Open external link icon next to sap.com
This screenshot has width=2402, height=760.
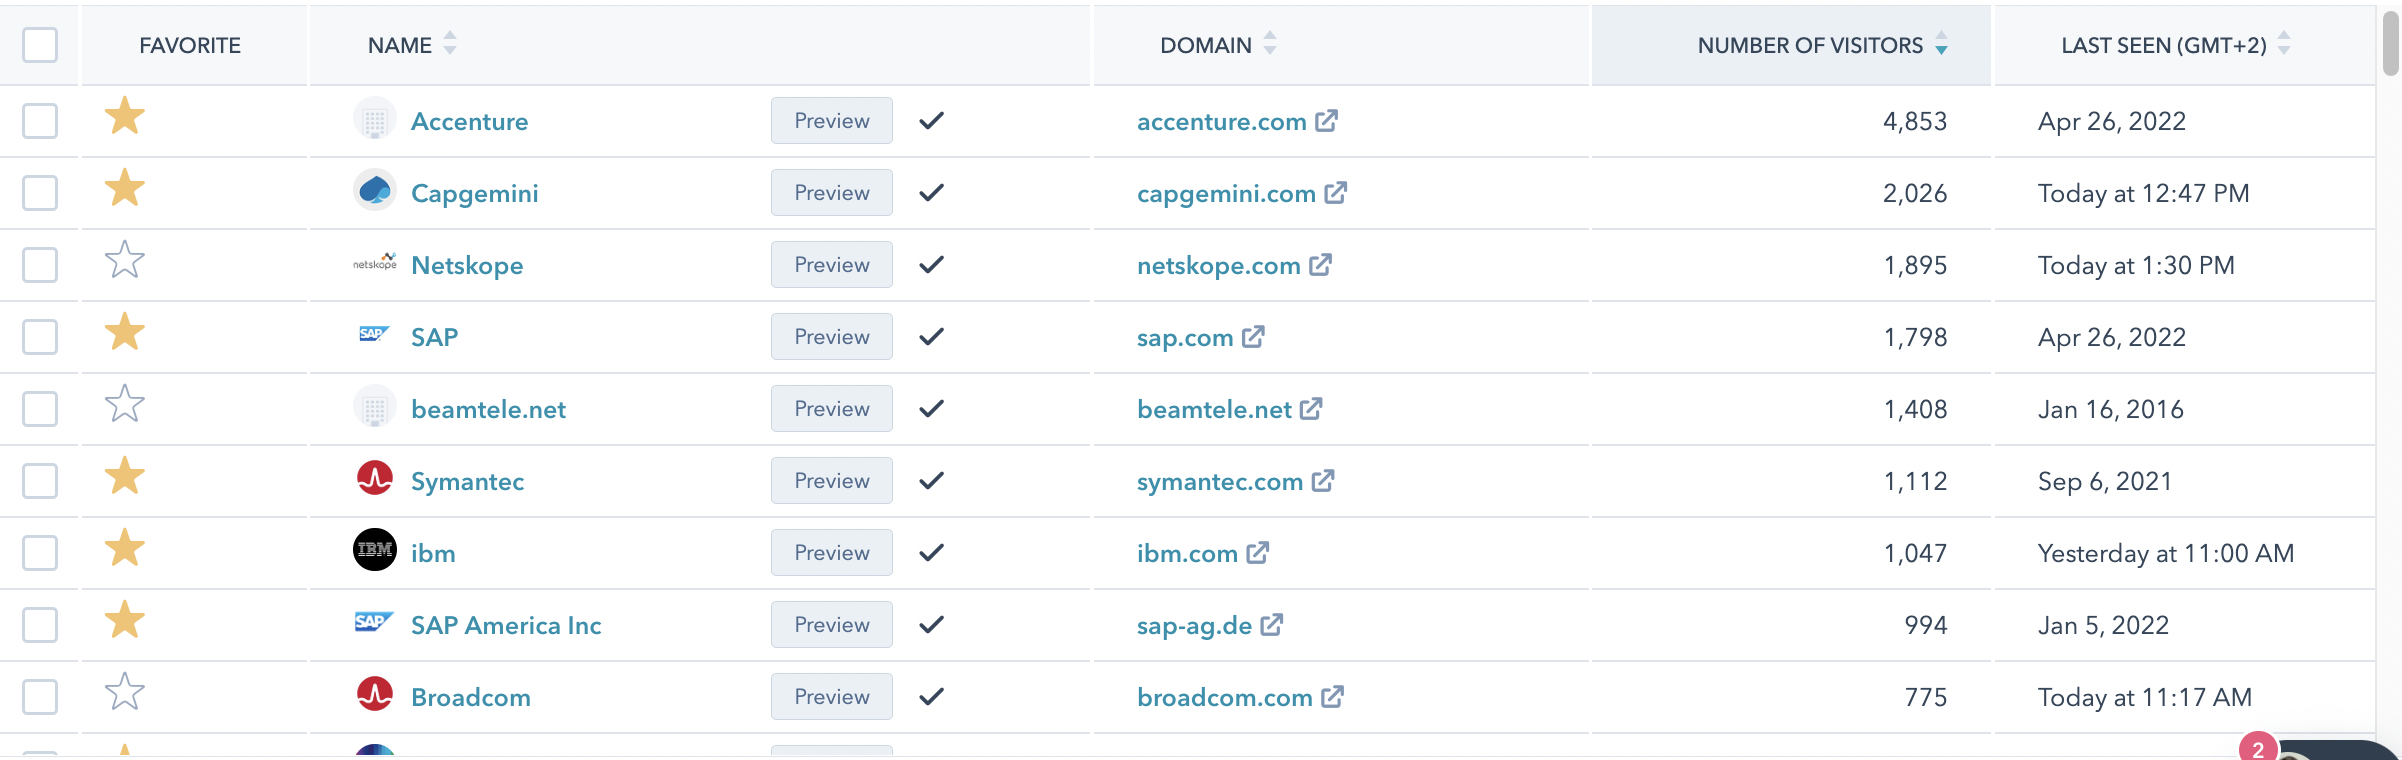click(x=1254, y=337)
